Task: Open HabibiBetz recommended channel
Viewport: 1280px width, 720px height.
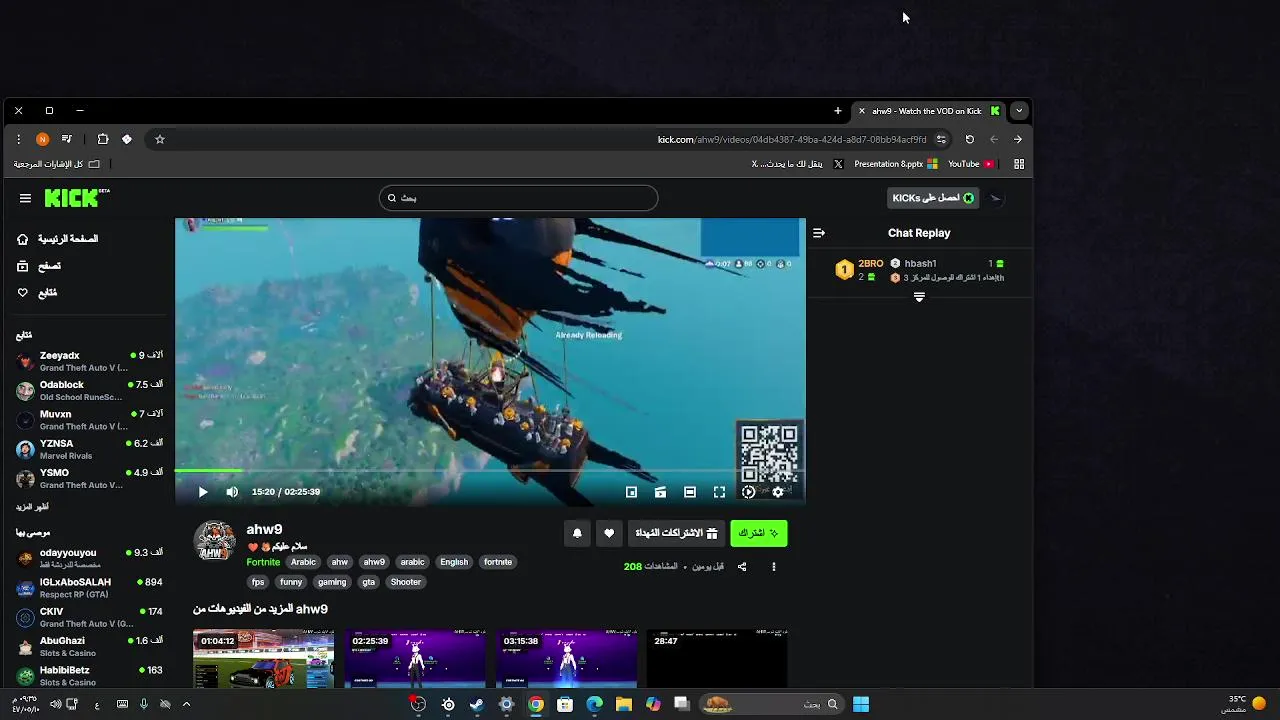Action: point(89,676)
